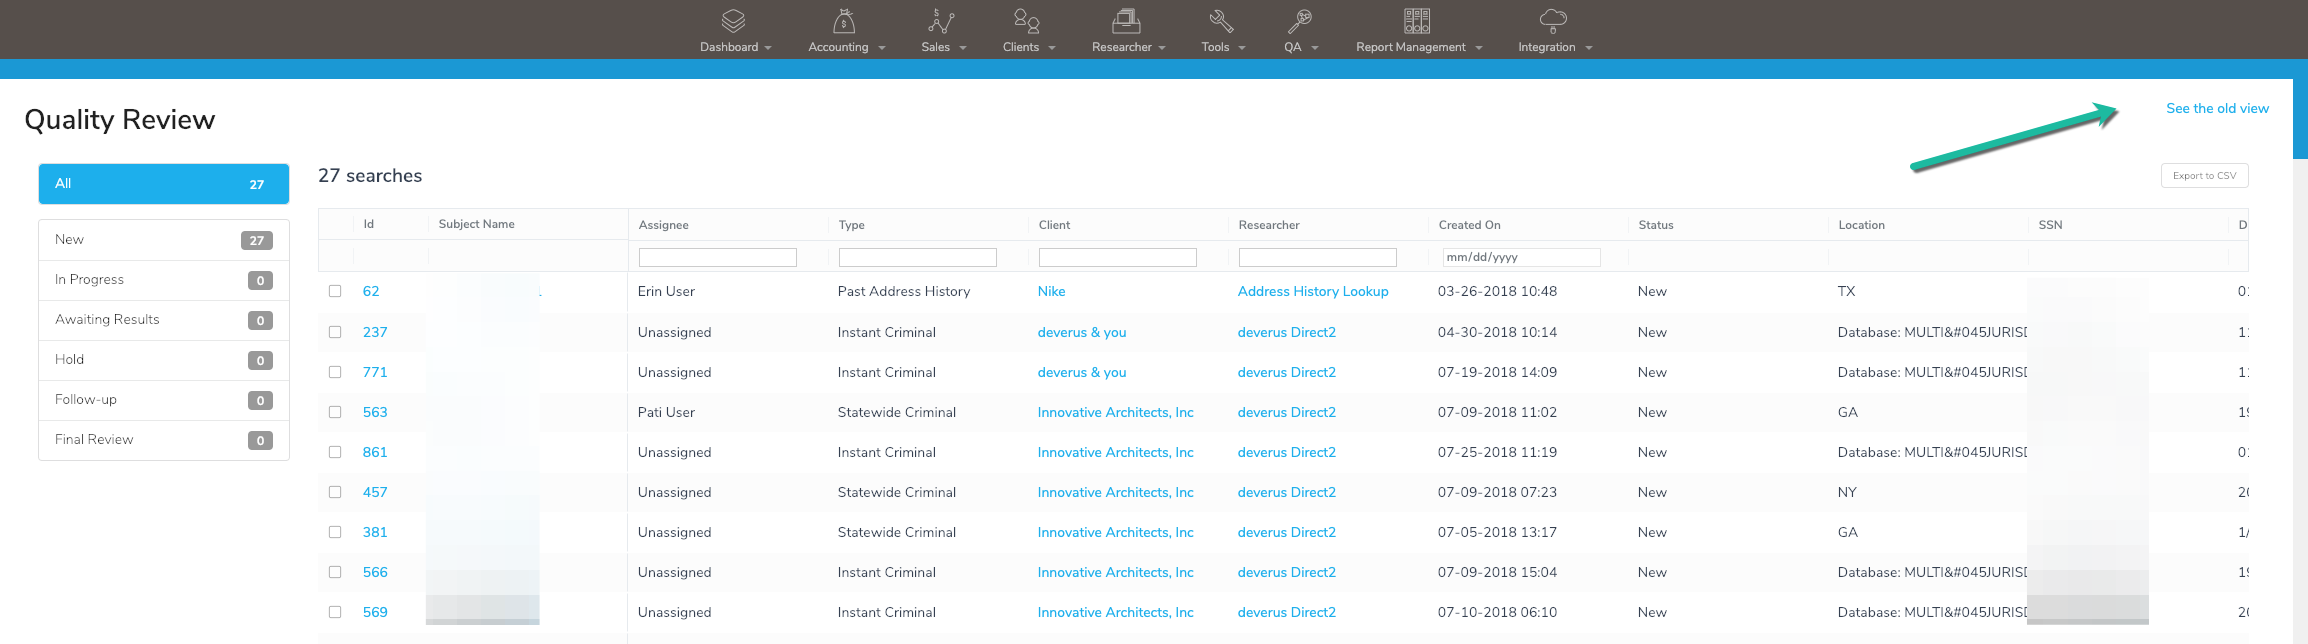Filter by New status
Screen dimensions: 2308x644
pyautogui.click(x=164, y=240)
